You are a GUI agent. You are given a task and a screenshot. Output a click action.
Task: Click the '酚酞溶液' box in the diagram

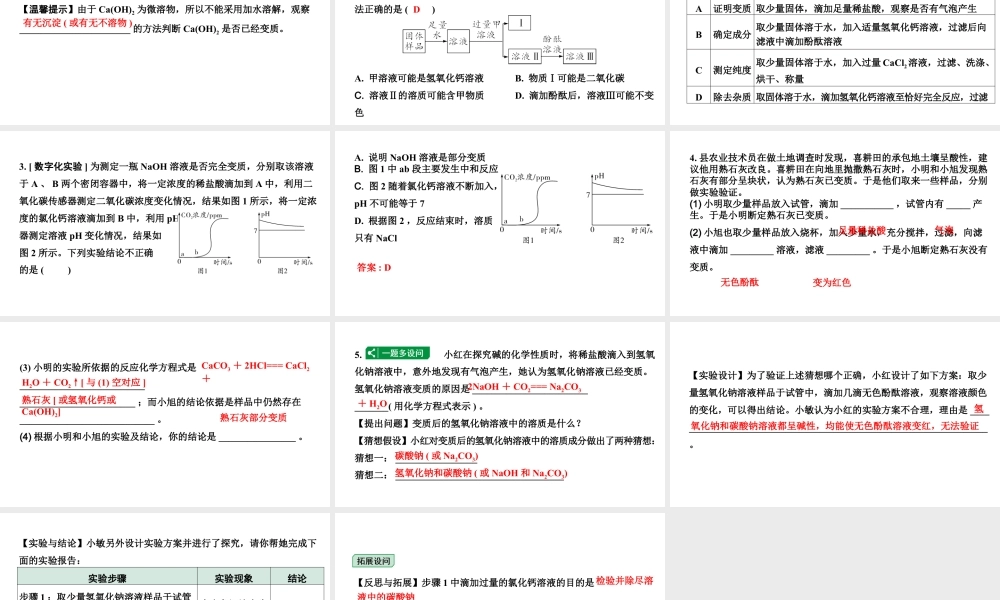coord(551,44)
